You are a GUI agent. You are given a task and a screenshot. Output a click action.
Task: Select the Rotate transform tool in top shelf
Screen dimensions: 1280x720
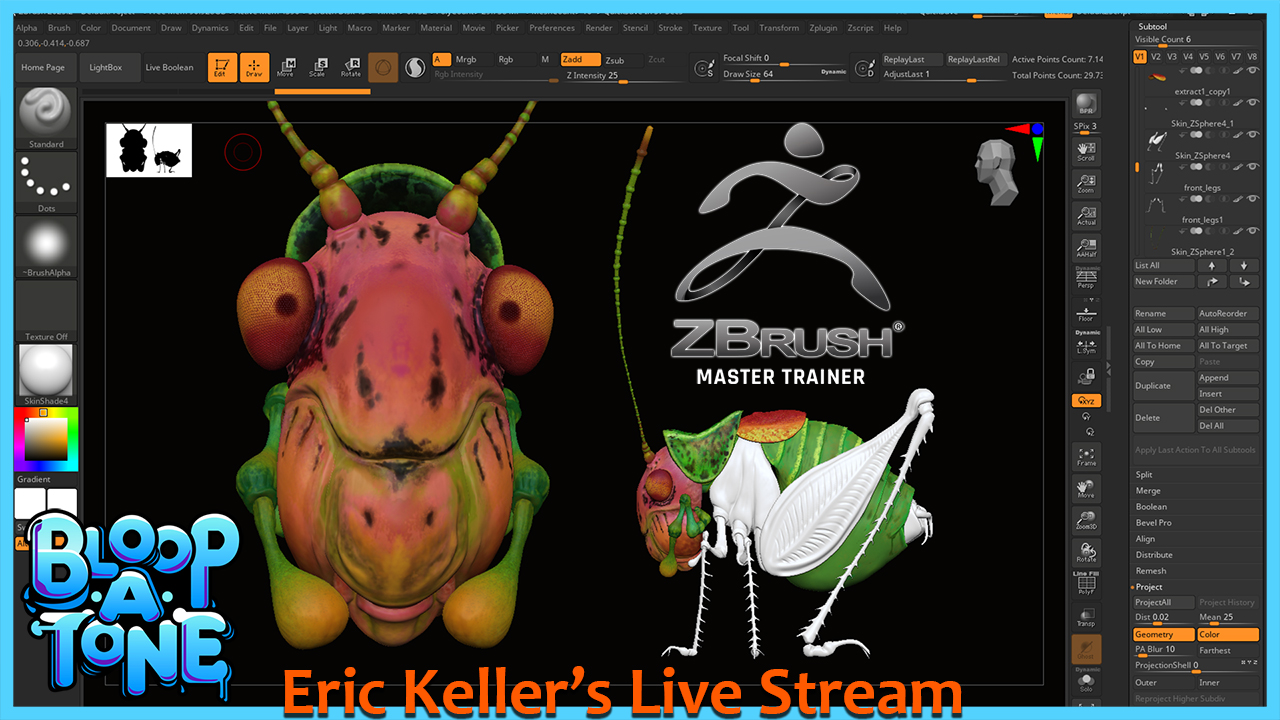tap(350, 68)
